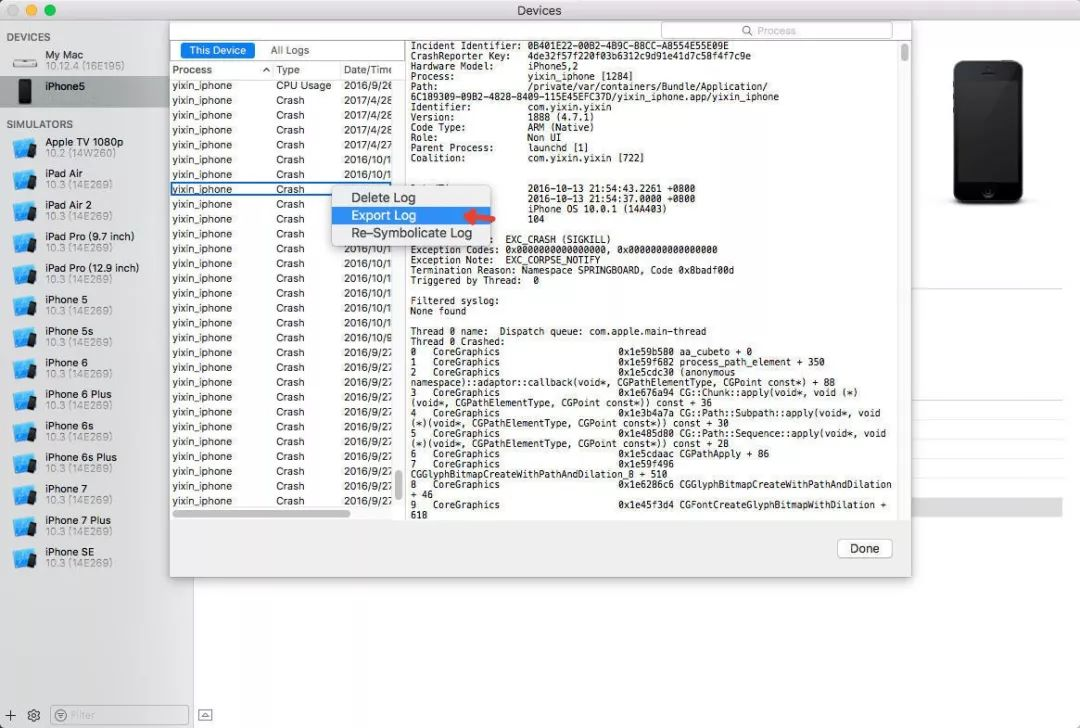Image resolution: width=1080 pixels, height=728 pixels.
Task: Sort by the Type column header
Action: pos(307,70)
